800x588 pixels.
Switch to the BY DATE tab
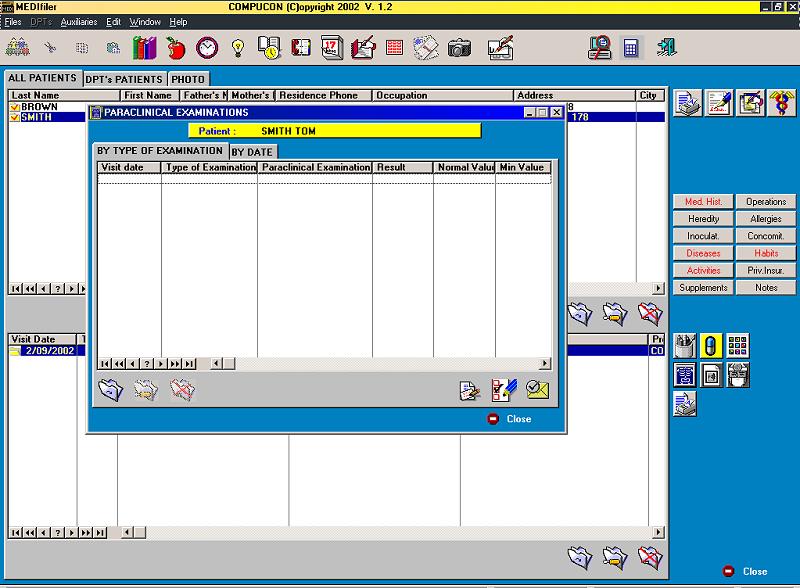tap(252, 152)
